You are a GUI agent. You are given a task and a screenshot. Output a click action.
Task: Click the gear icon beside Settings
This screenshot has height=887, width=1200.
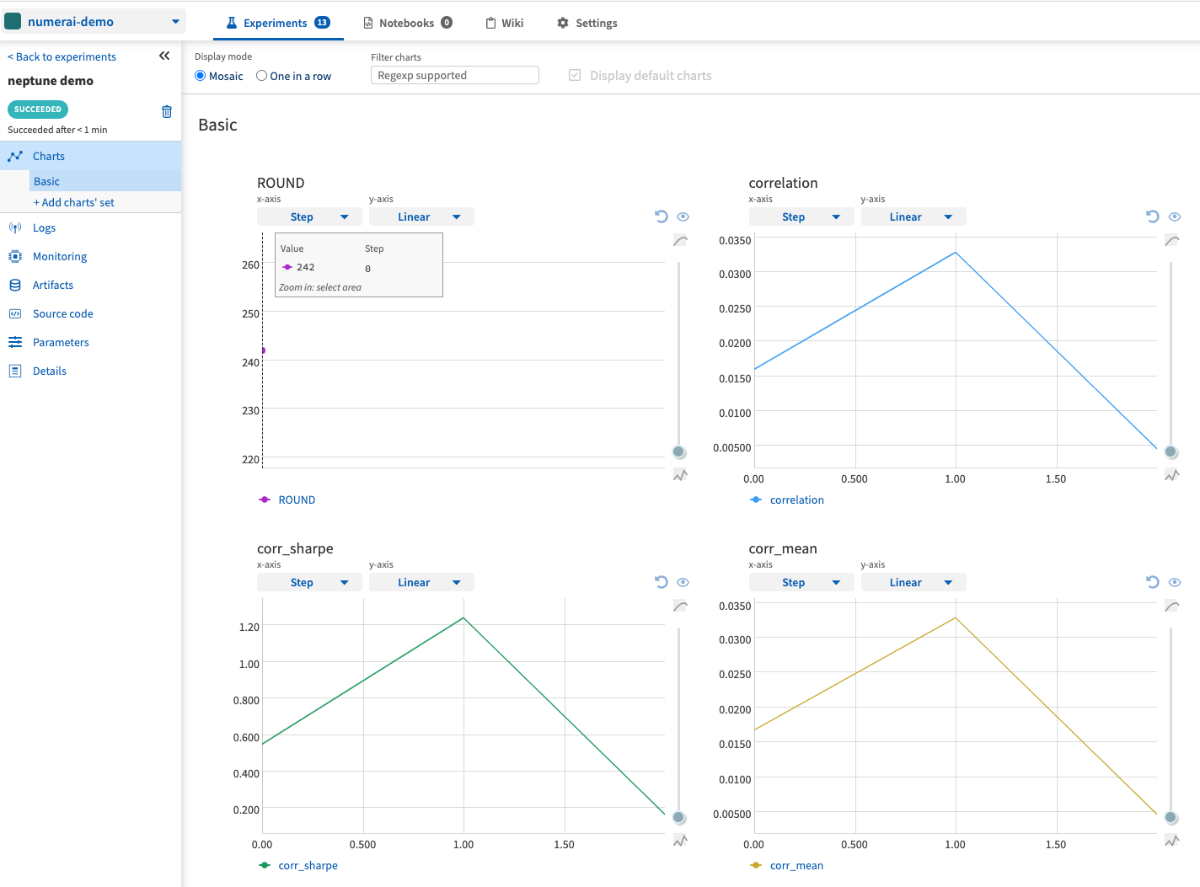tap(563, 23)
